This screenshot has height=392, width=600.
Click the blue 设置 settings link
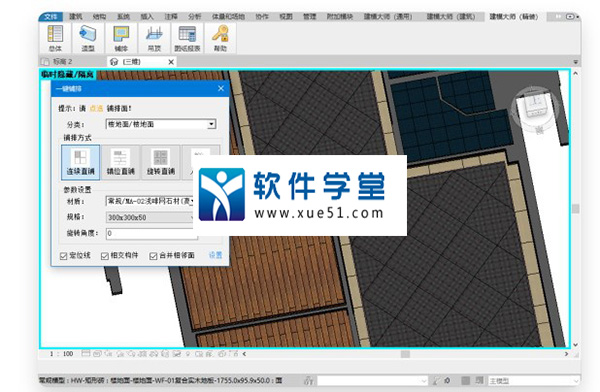tap(215, 255)
